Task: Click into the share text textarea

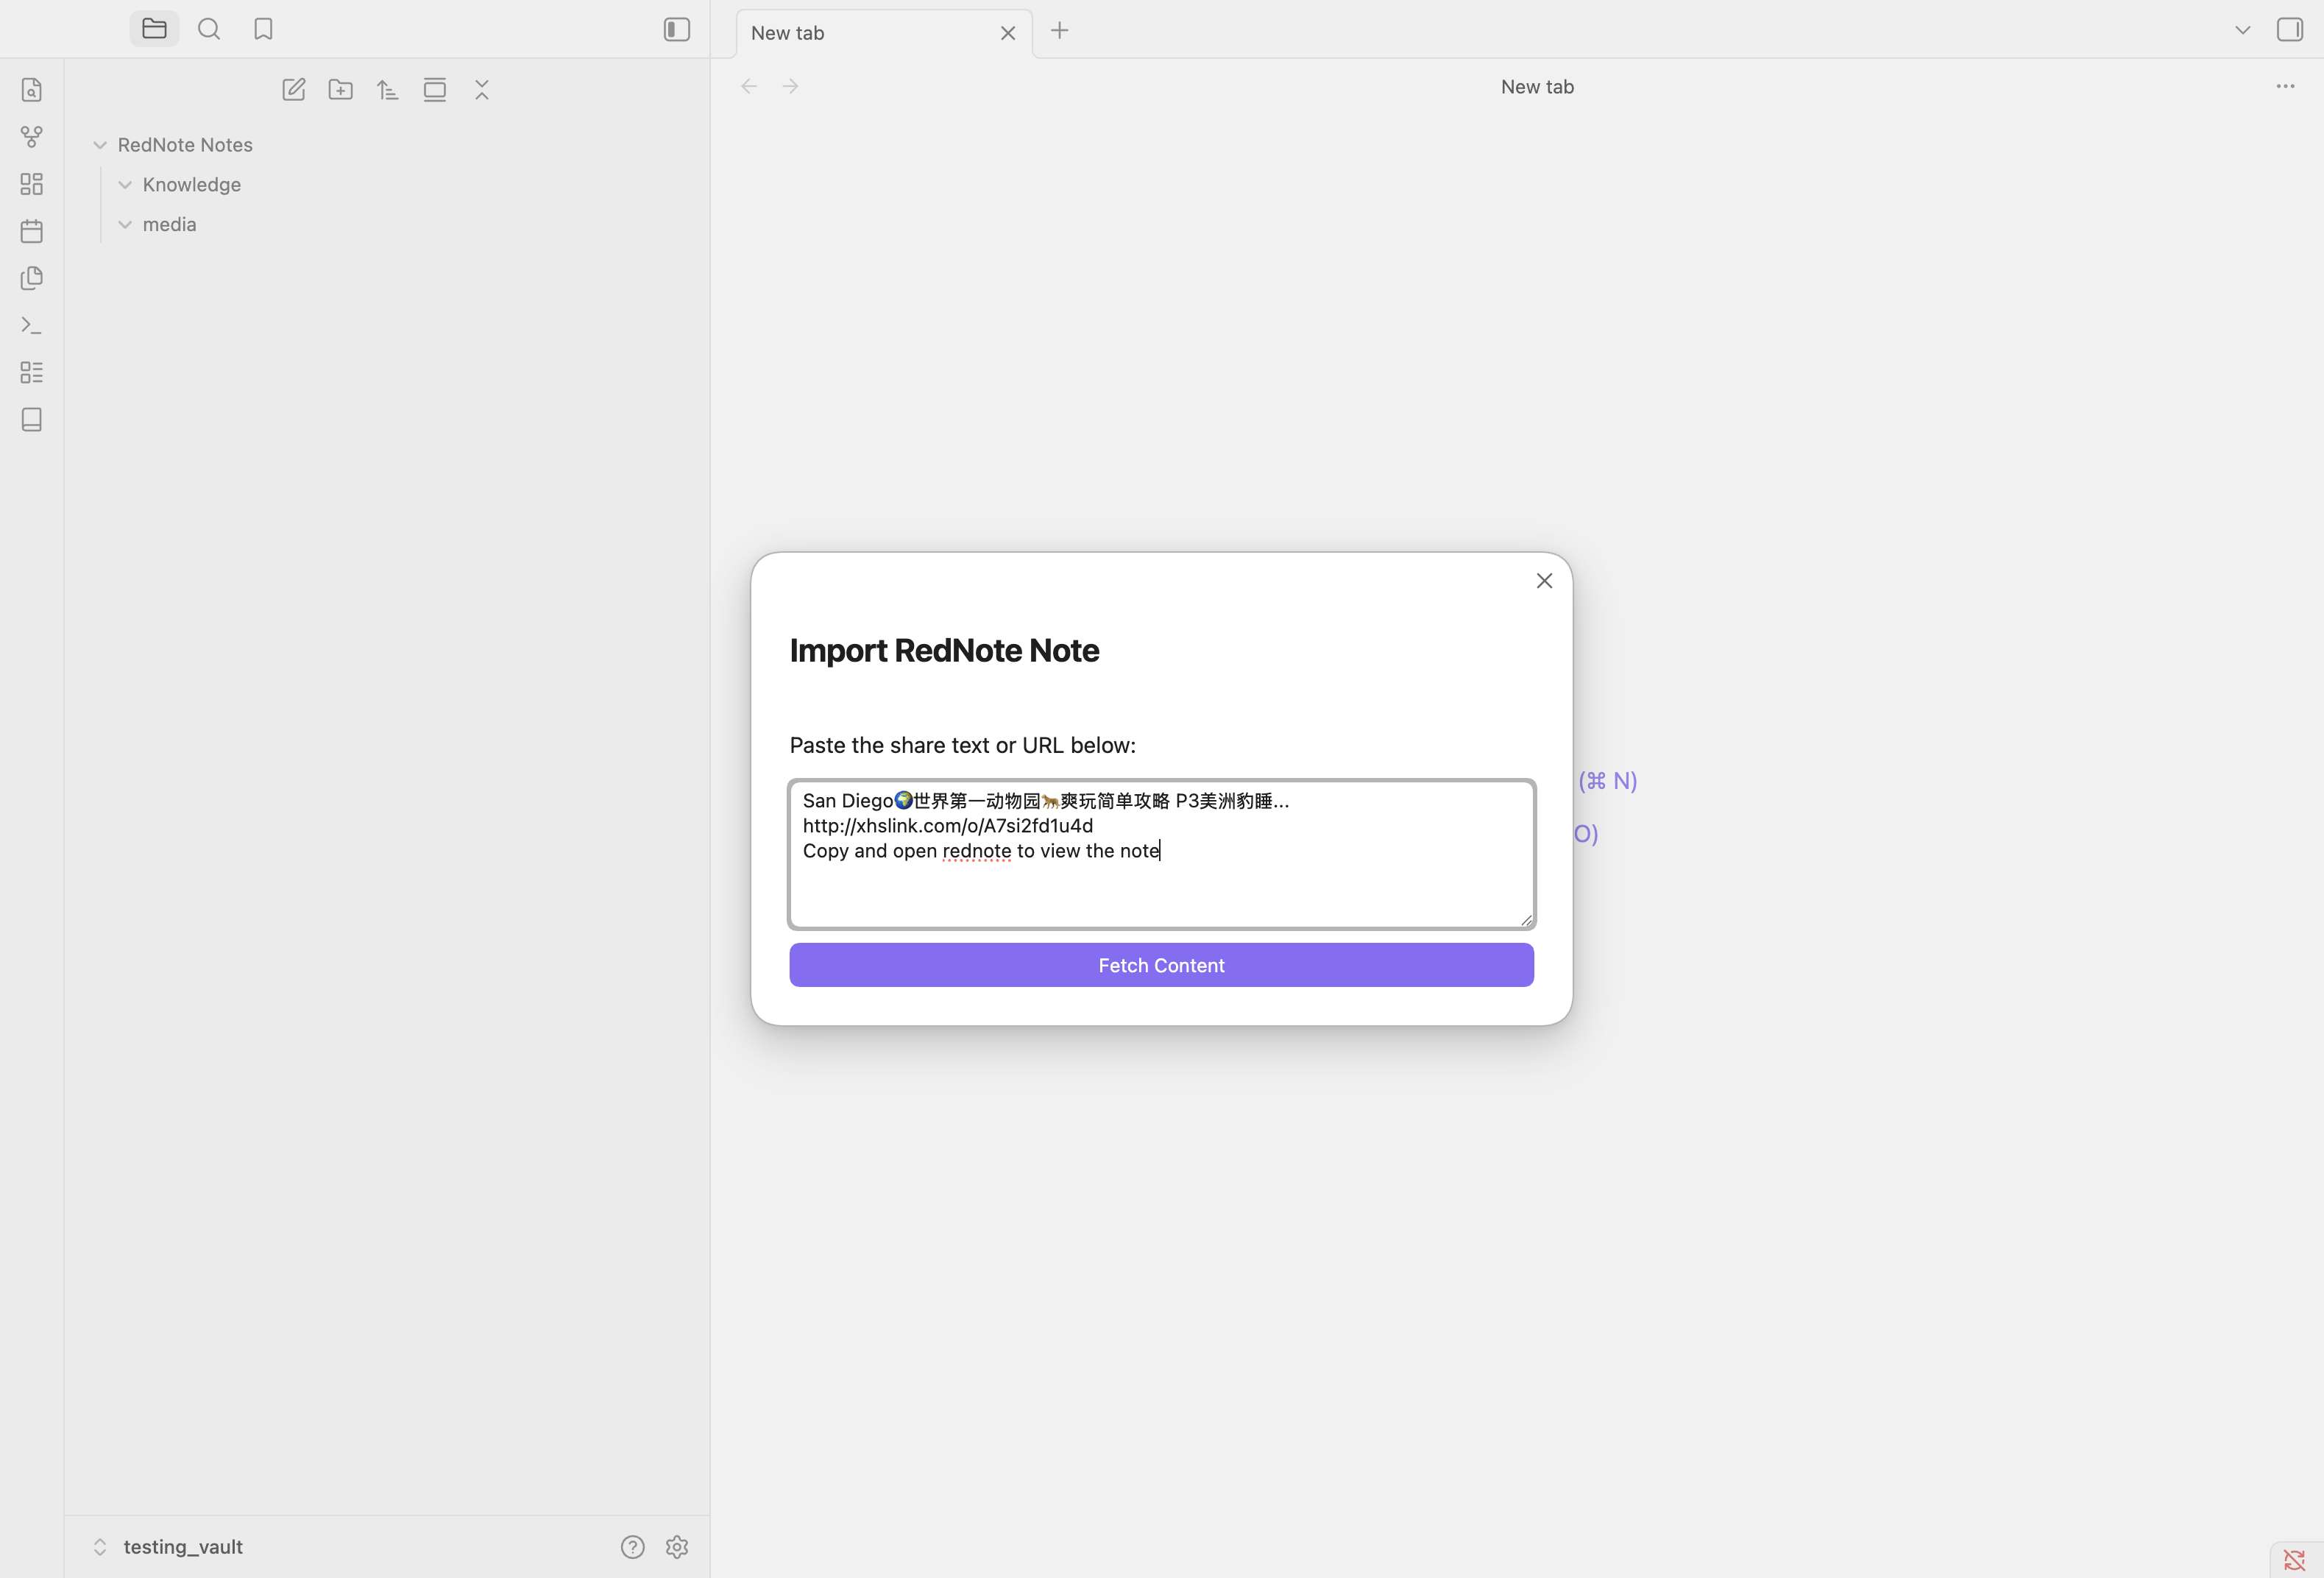Action: 1162,854
